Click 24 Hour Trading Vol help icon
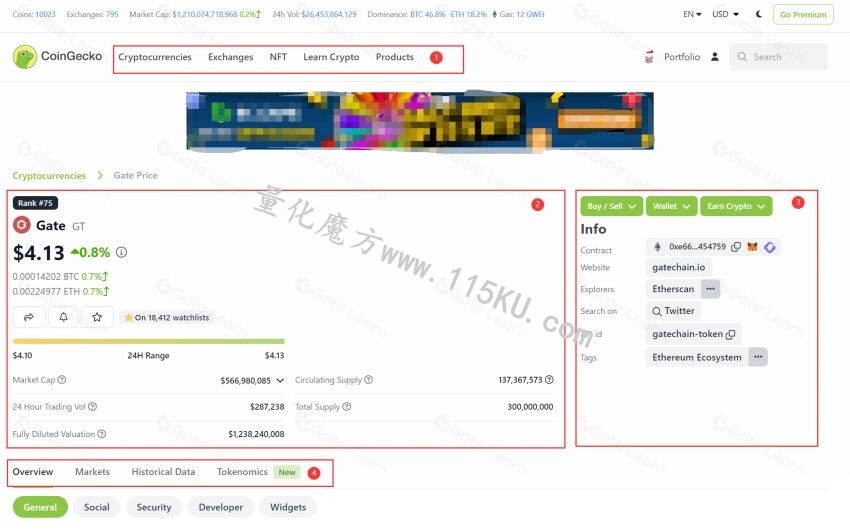This screenshot has width=850, height=531. (x=92, y=406)
